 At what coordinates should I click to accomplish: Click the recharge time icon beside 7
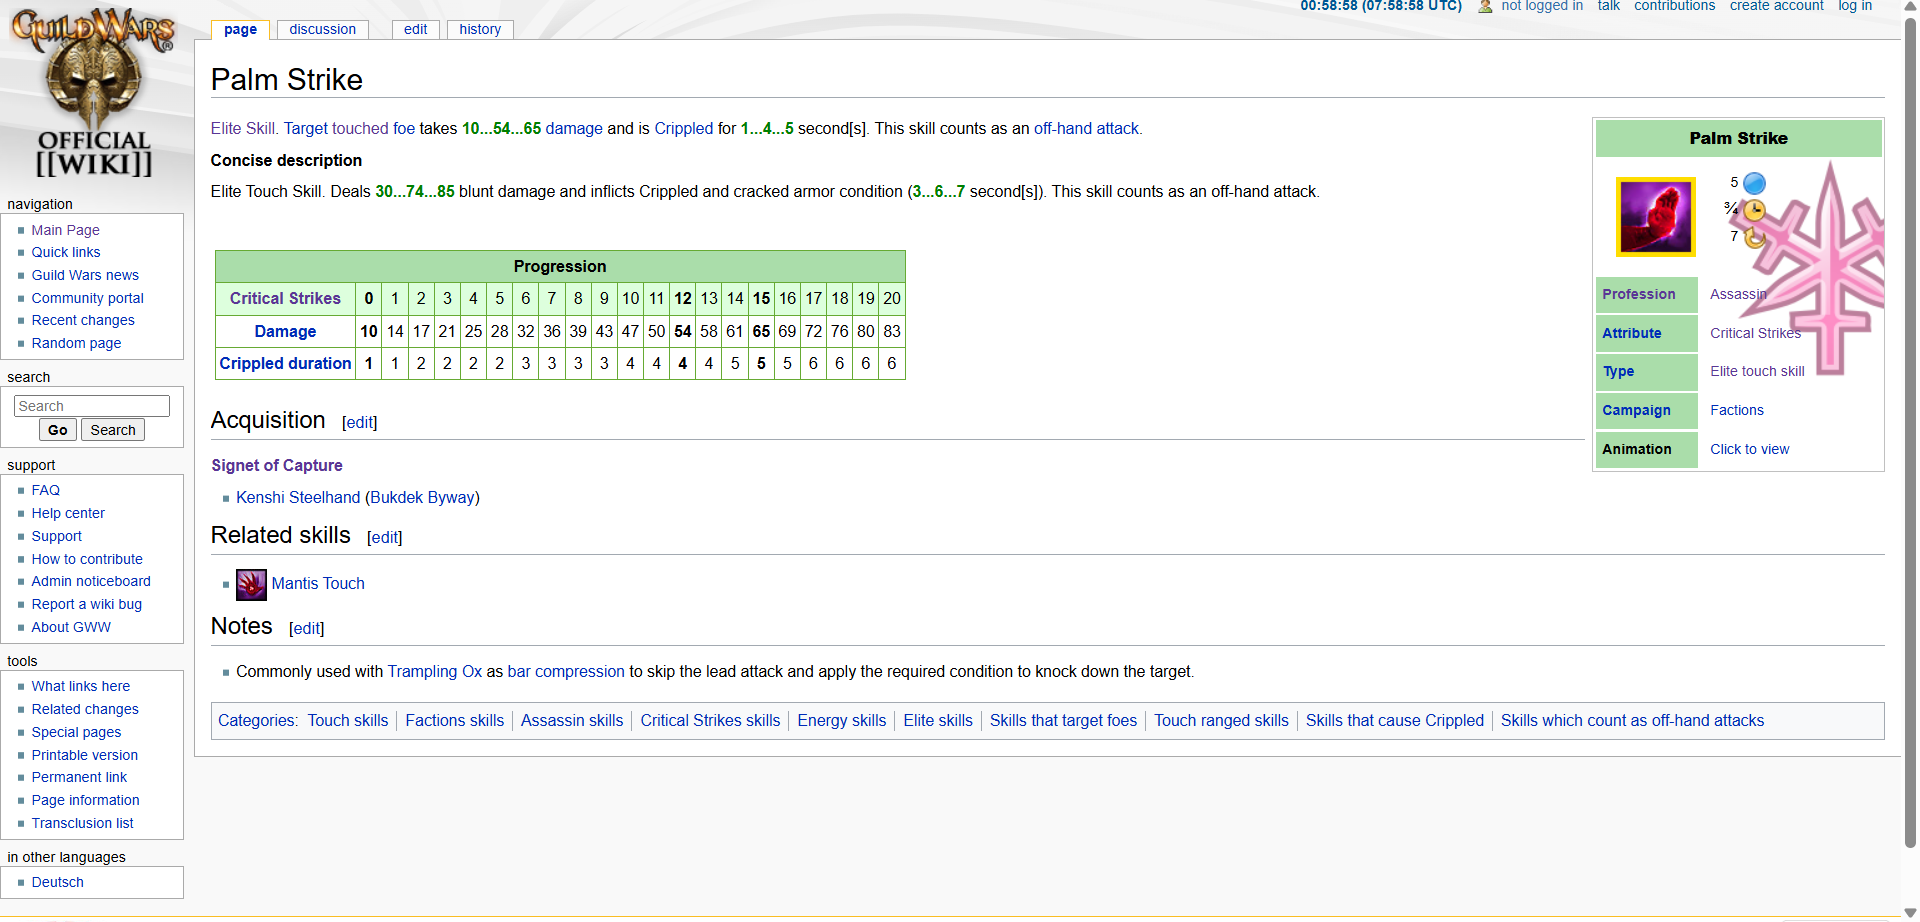click(1754, 237)
